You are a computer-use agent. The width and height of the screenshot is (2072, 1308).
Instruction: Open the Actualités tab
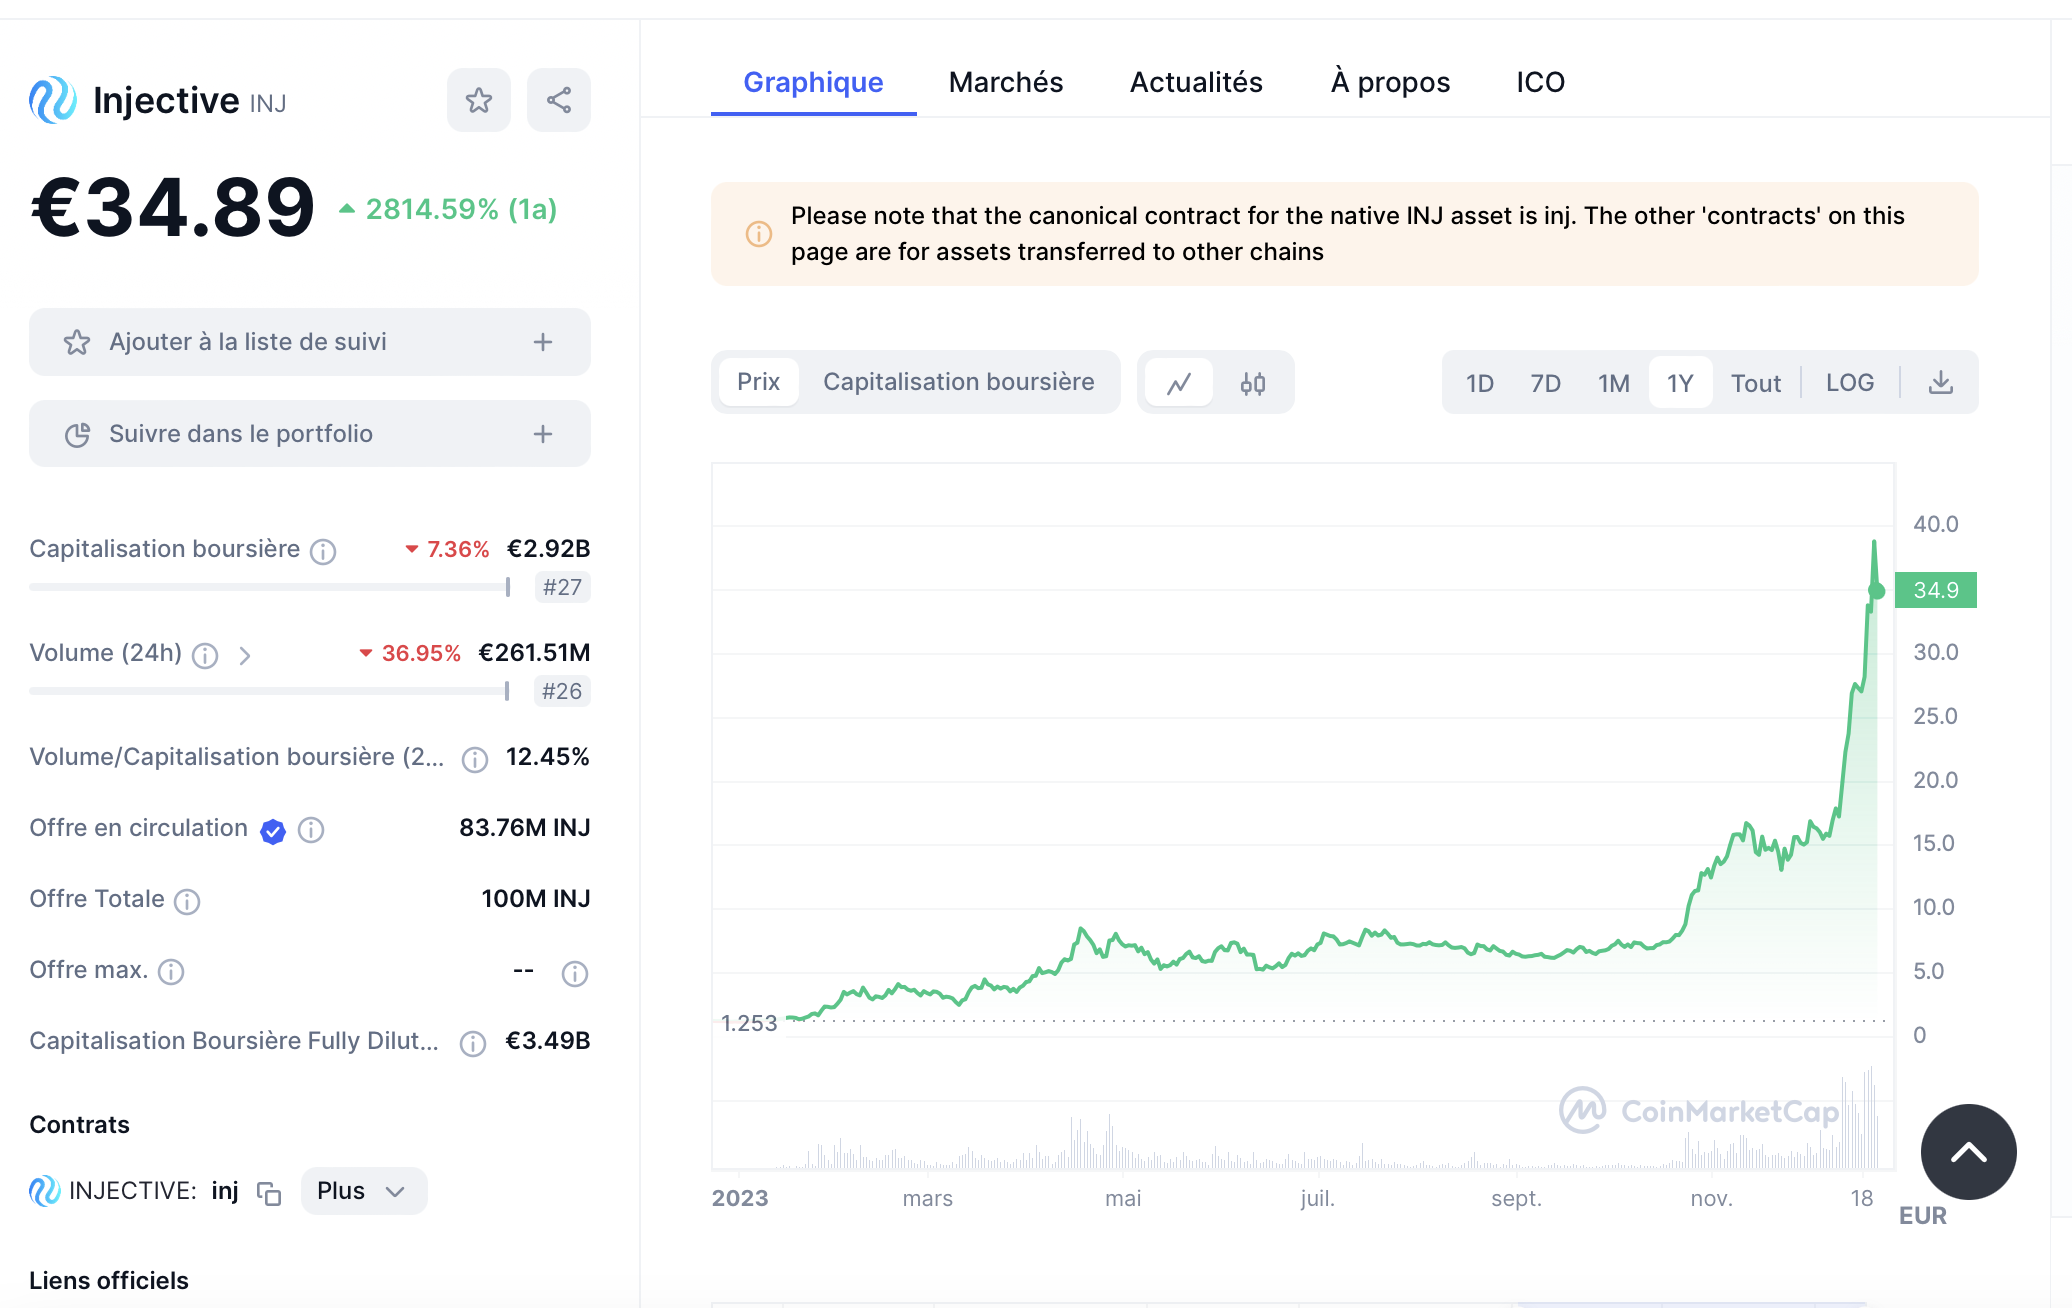pos(1196,82)
